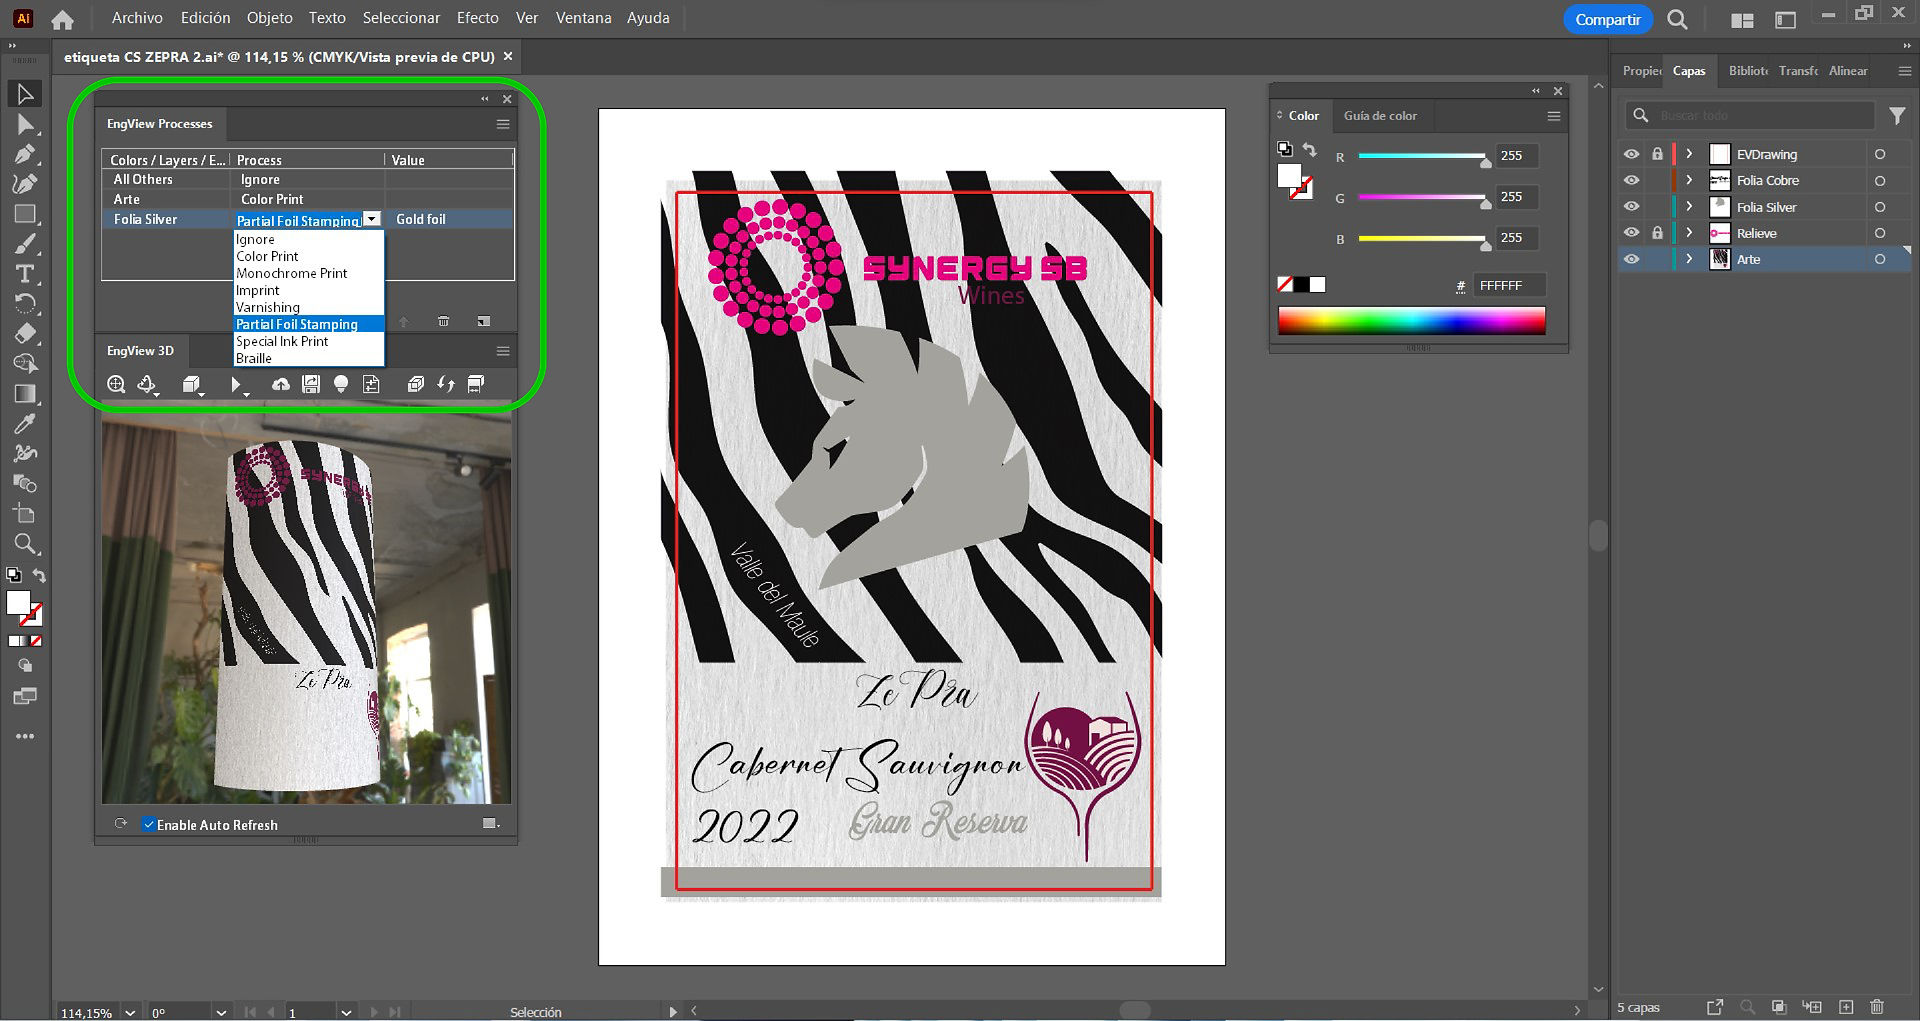1920x1021 pixels.
Task: Hide the Relieve layer
Action: point(1632,233)
